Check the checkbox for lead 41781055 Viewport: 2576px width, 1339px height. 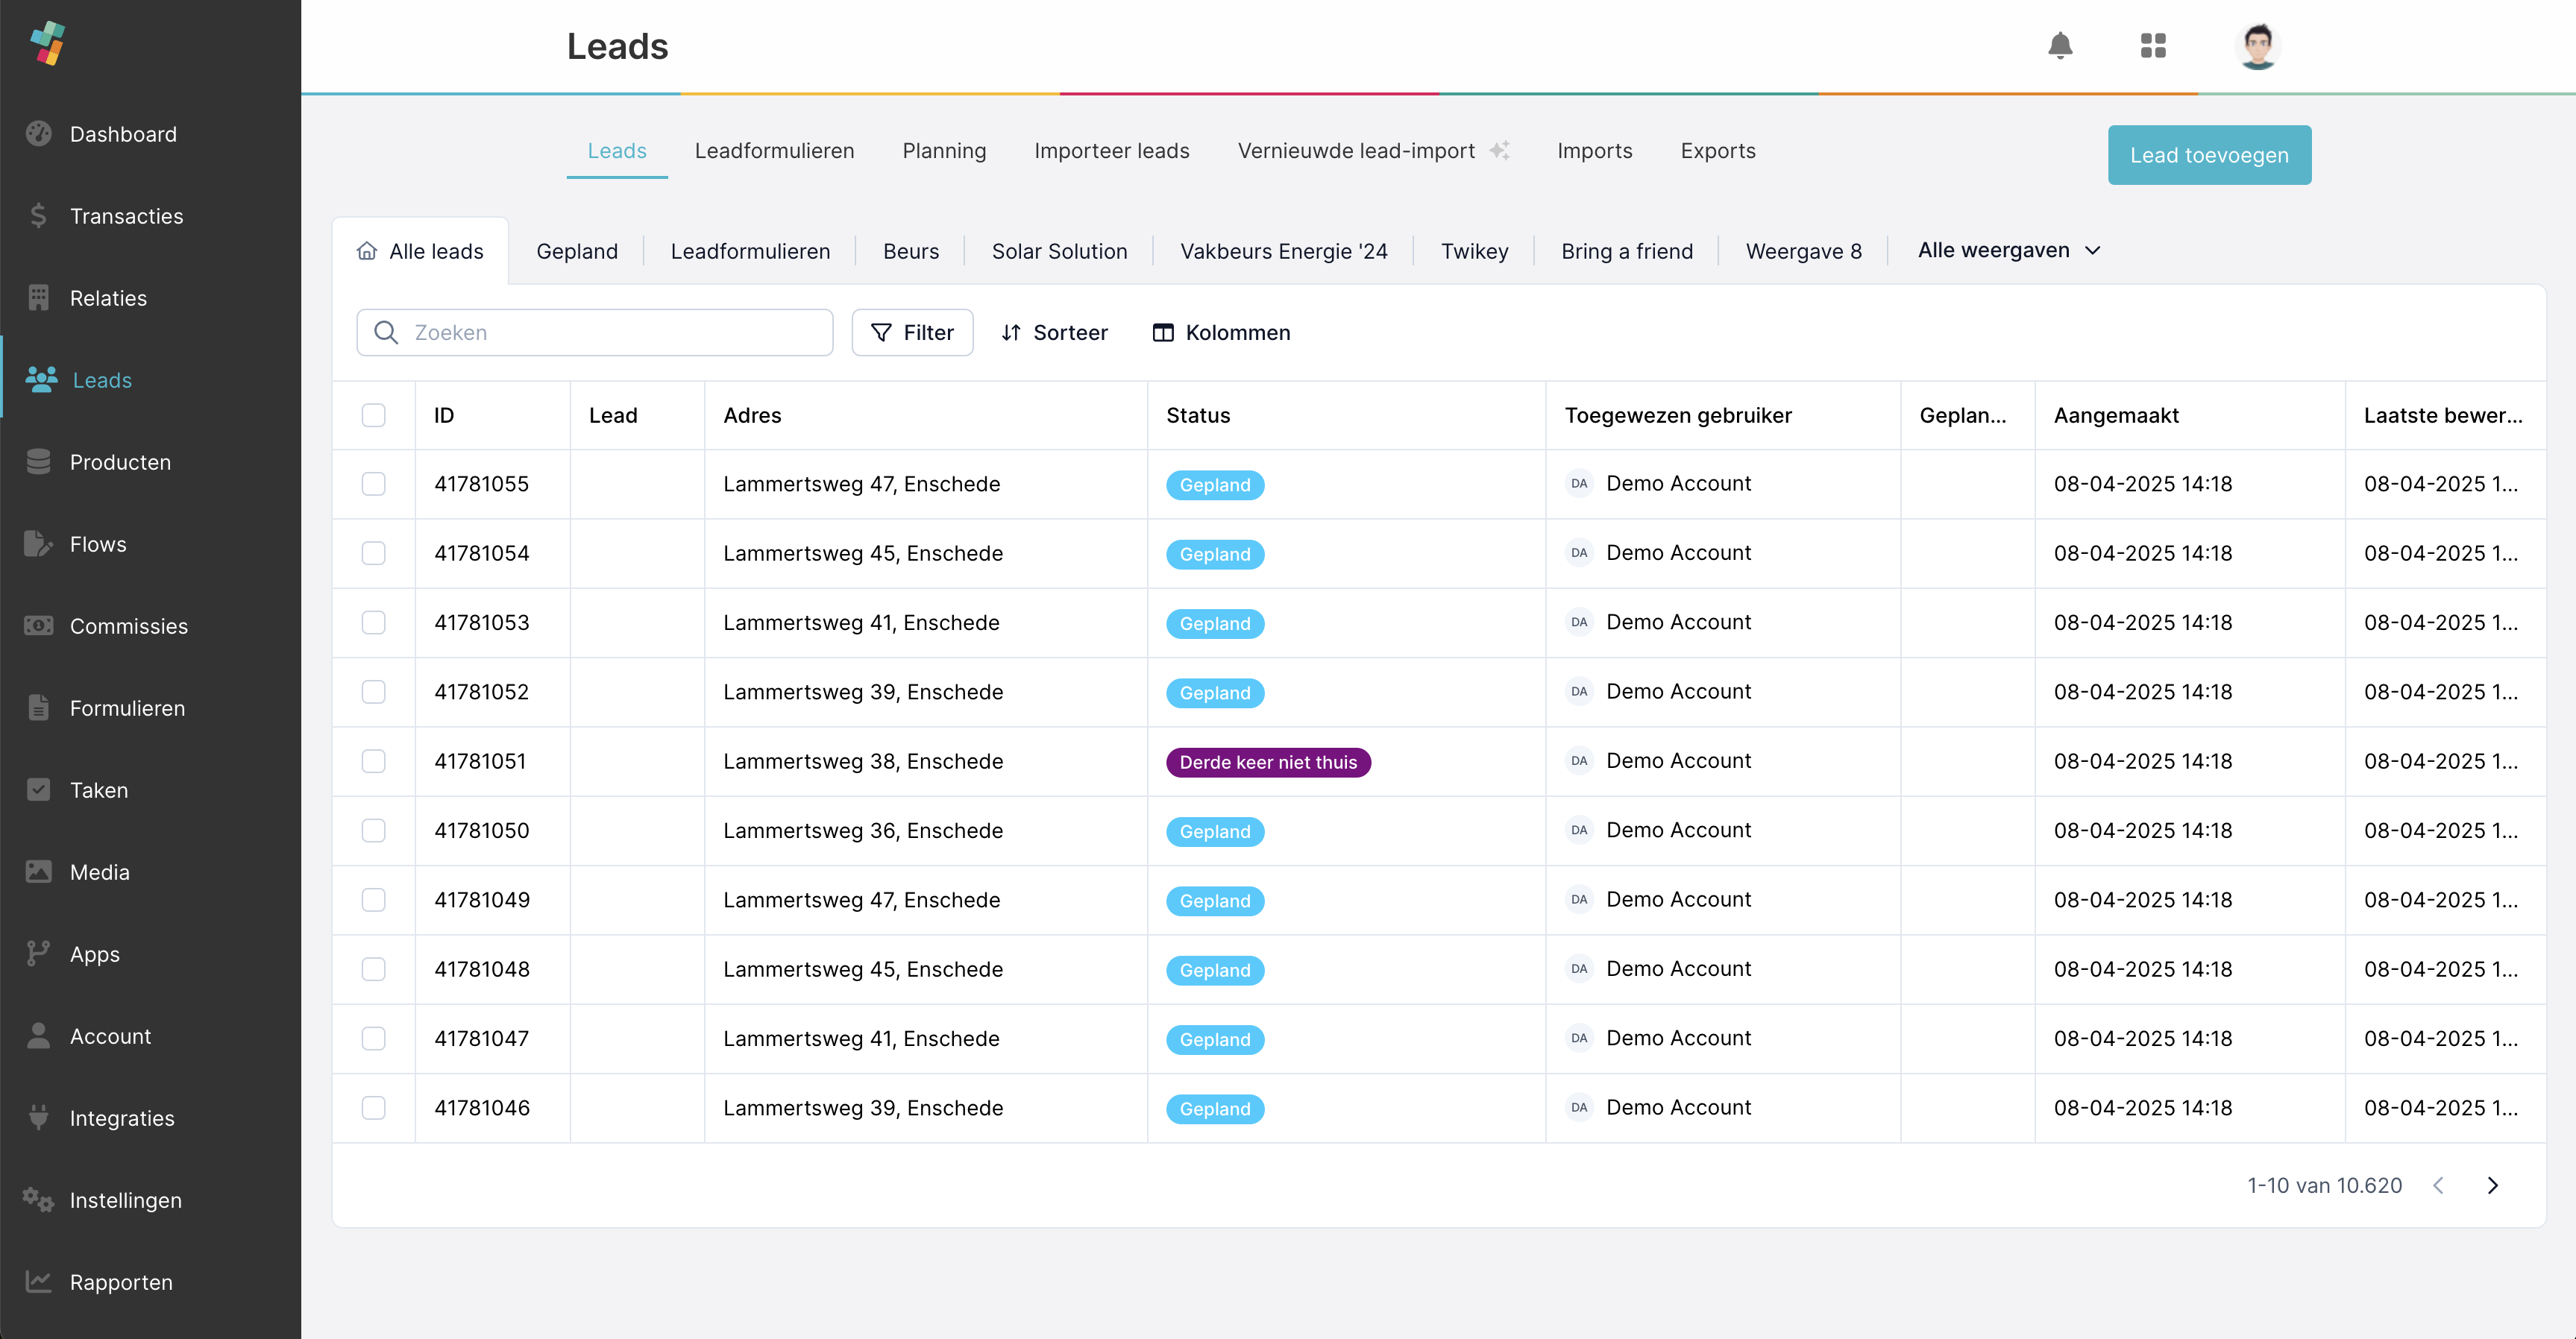tap(373, 484)
